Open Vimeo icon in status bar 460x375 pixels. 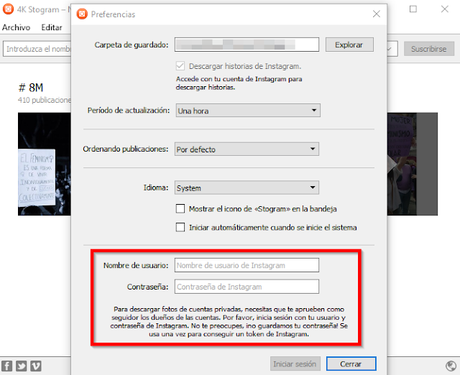click(x=36, y=366)
